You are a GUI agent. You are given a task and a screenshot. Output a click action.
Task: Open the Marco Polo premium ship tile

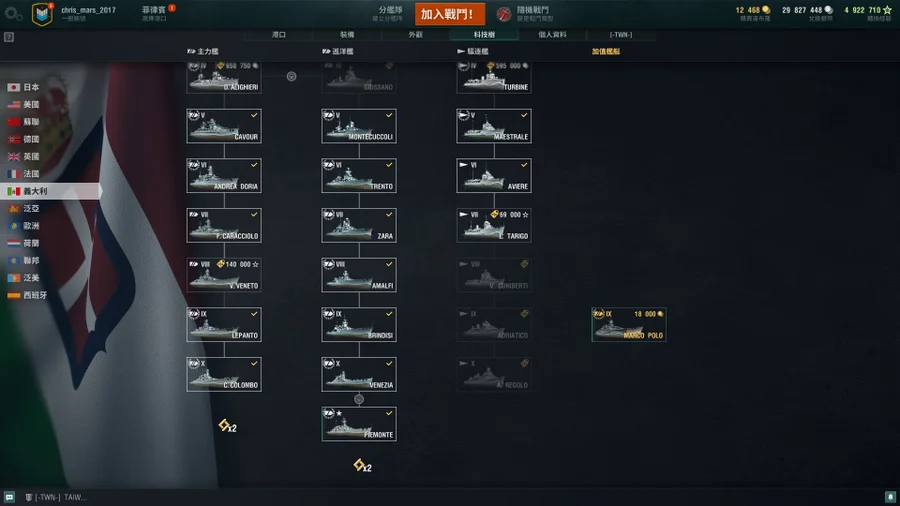click(629, 324)
